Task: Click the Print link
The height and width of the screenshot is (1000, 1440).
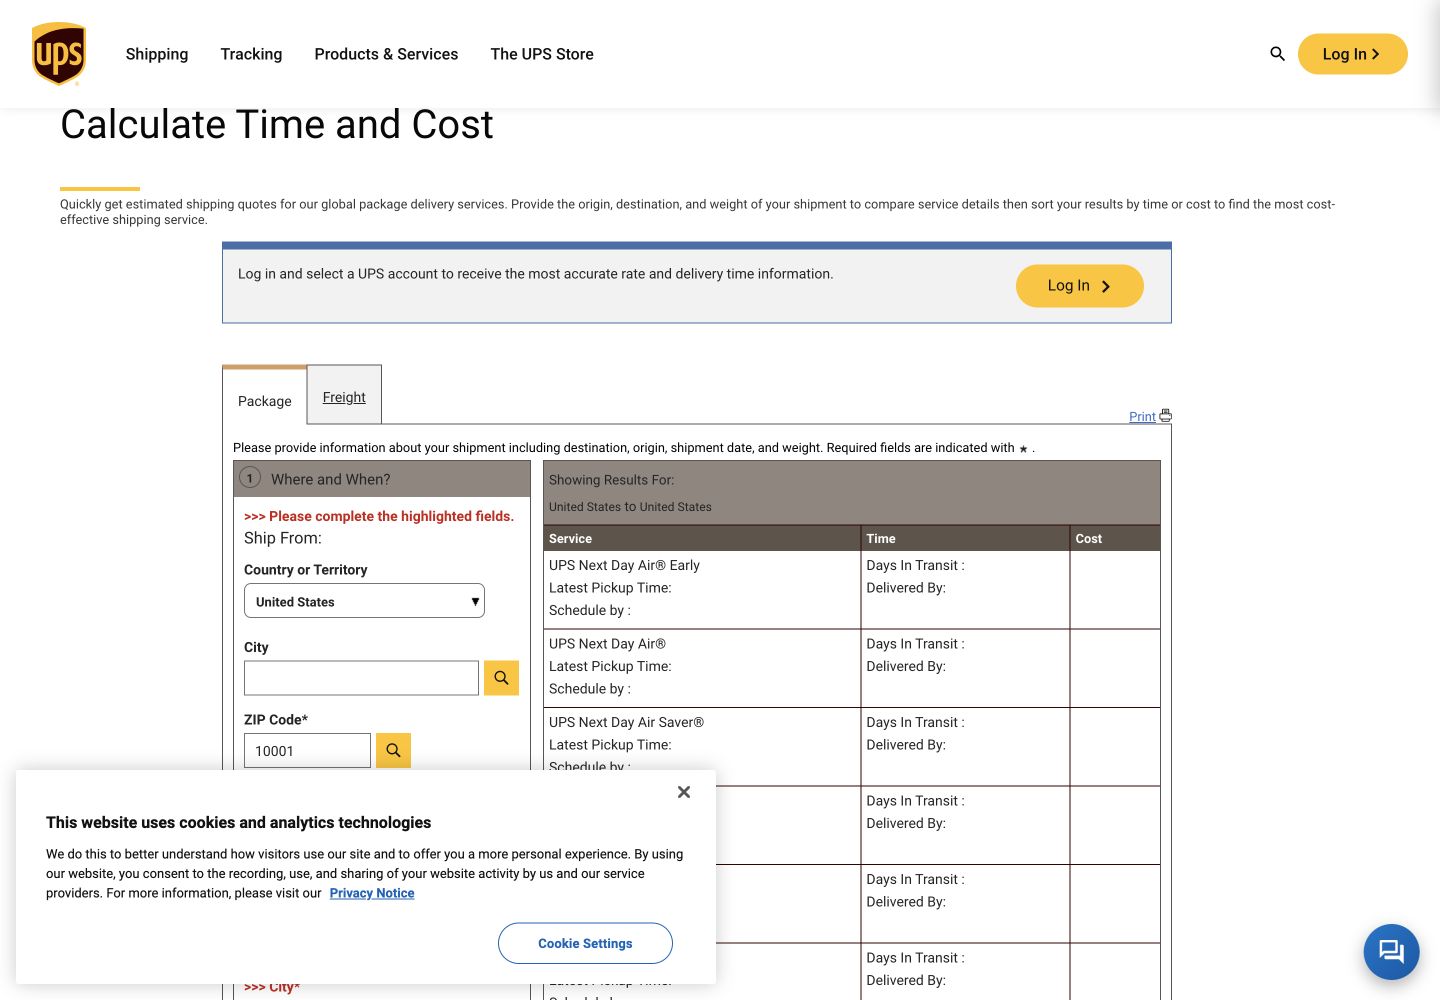Action: pyautogui.click(x=1142, y=417)
